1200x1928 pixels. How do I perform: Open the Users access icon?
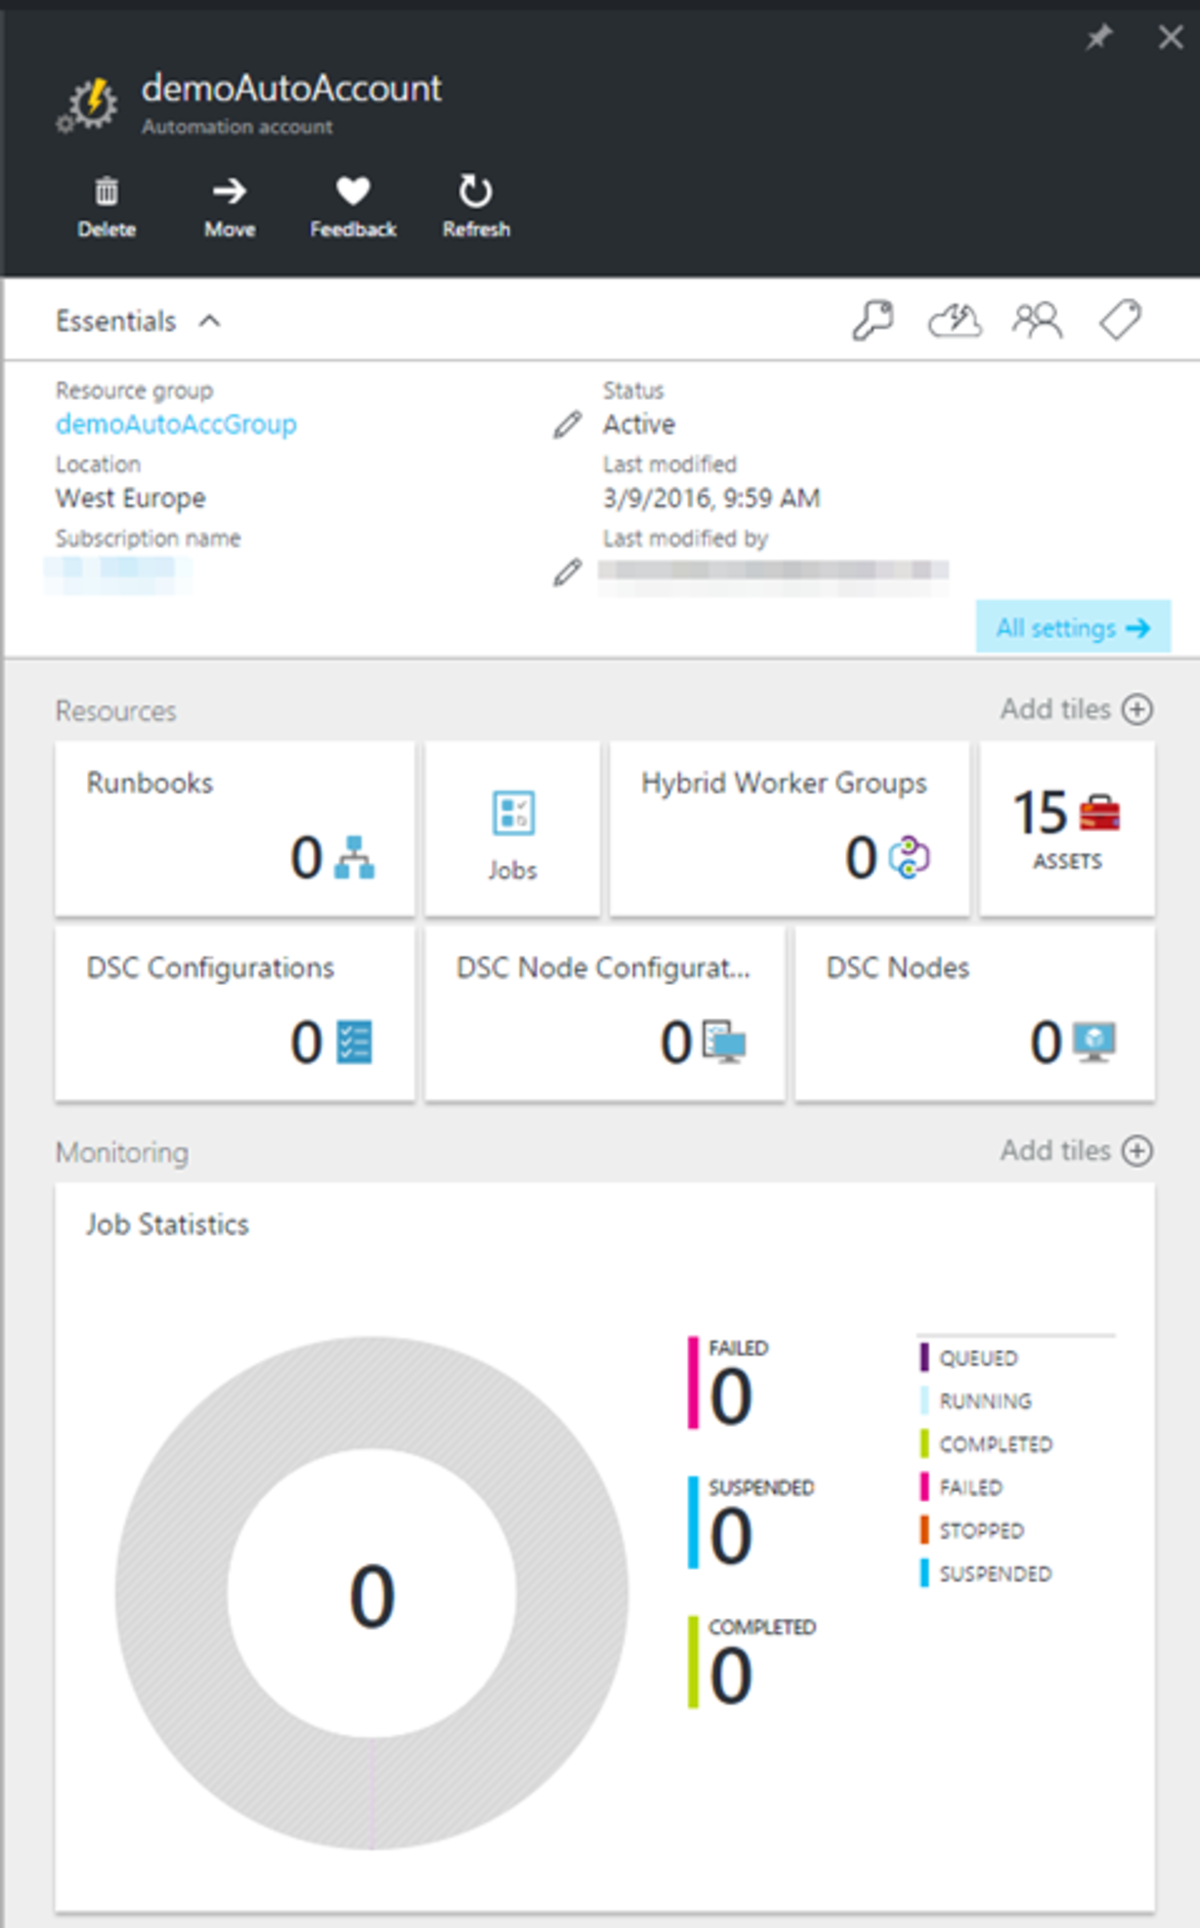pos(1037,321)
